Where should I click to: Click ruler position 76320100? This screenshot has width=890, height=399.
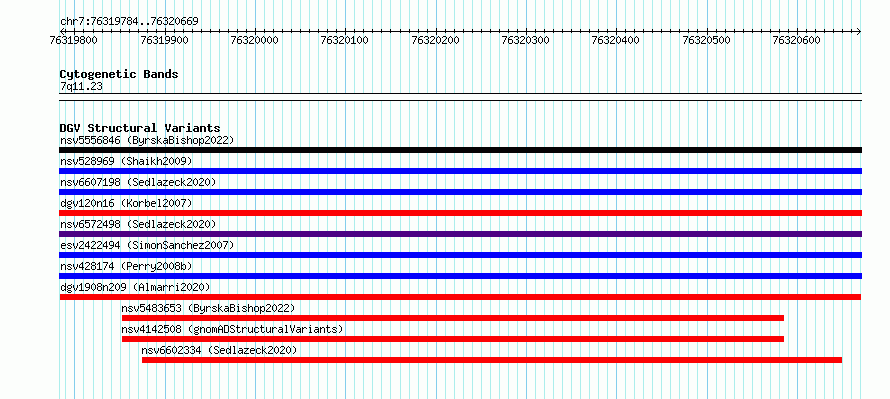[345, 40]
